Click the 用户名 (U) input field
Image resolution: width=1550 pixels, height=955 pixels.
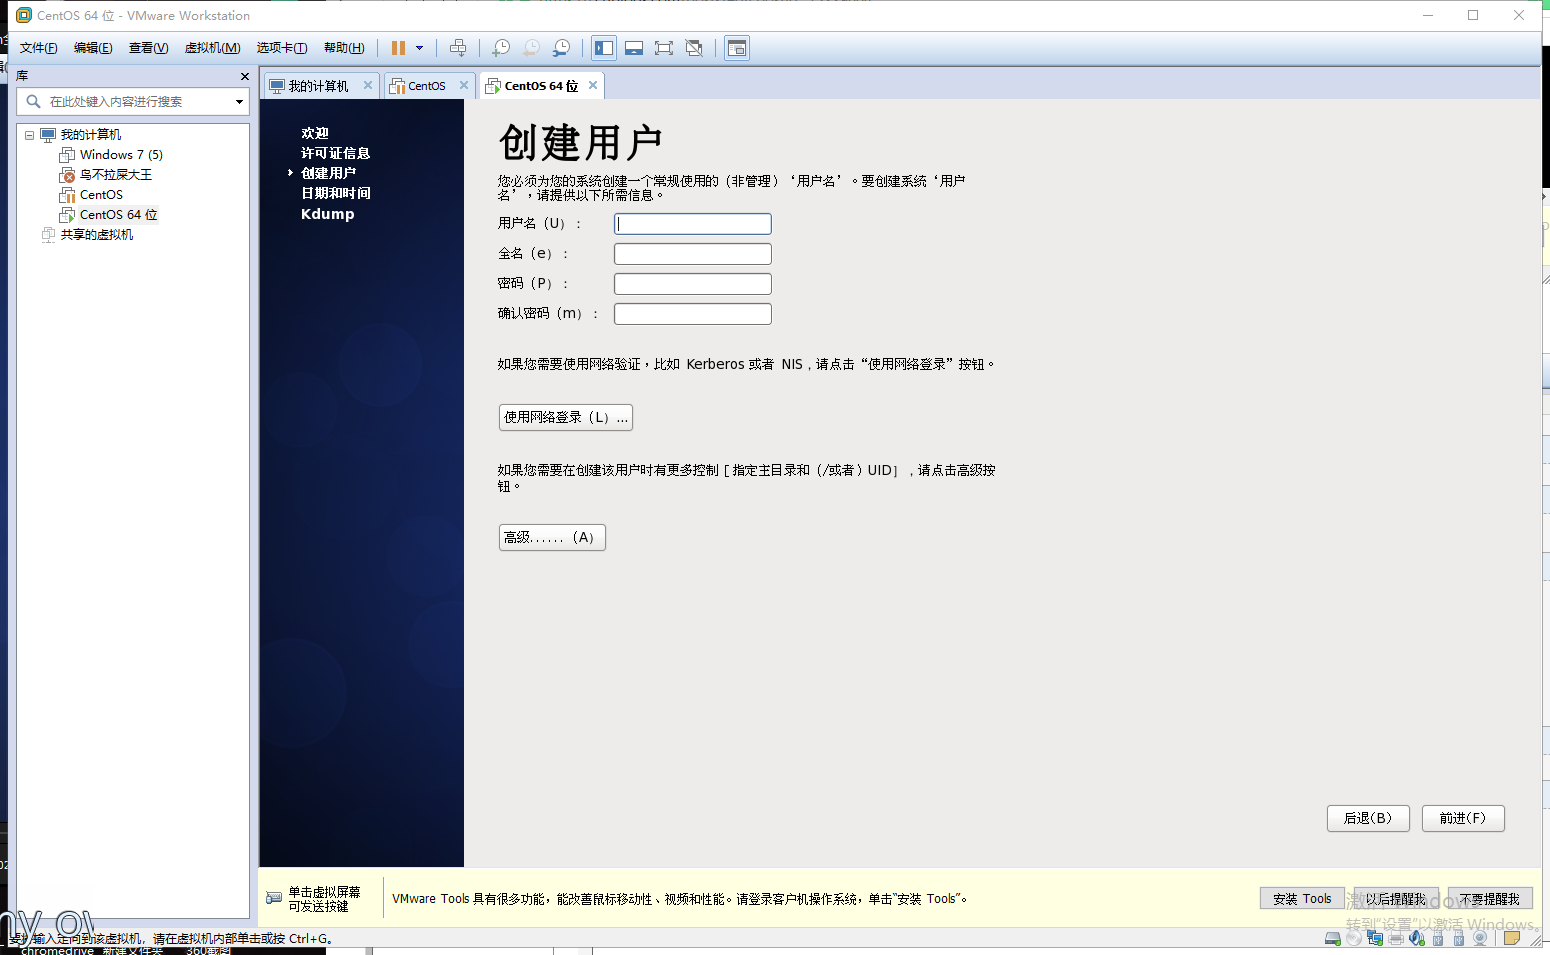click(693, 224)
